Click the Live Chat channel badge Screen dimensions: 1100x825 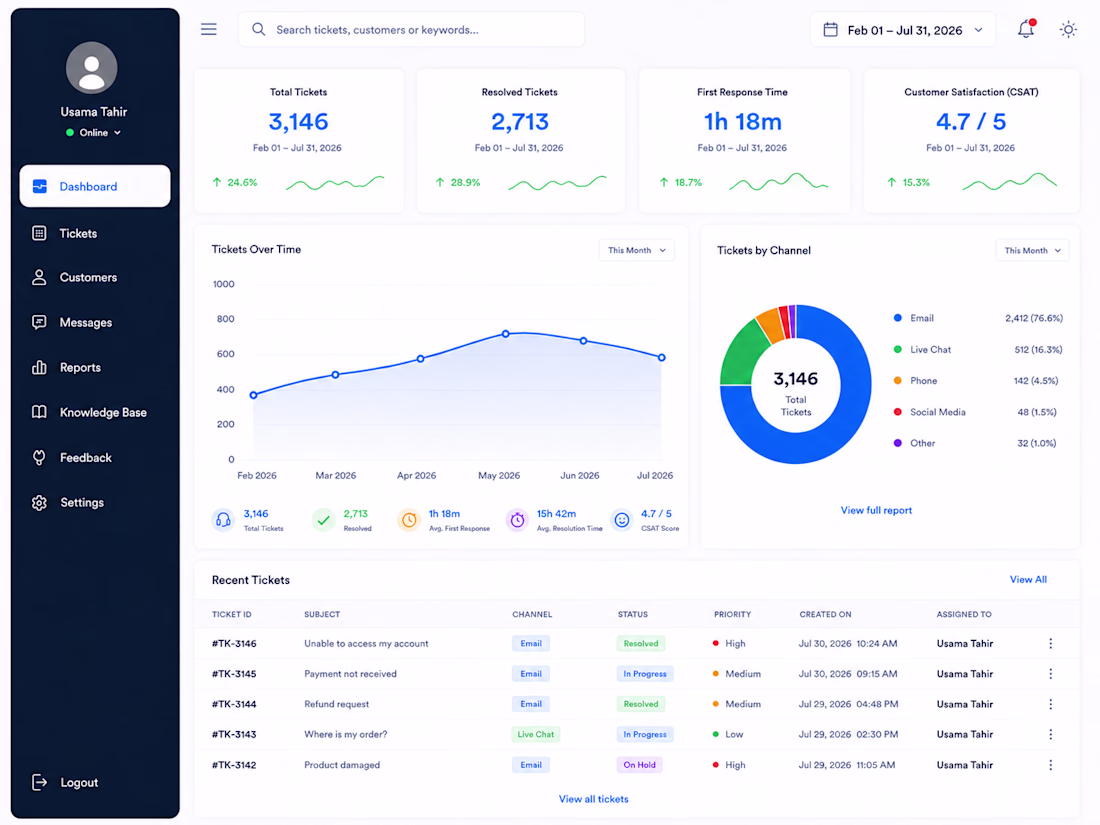pyautogui.click(x=535, y=735)
